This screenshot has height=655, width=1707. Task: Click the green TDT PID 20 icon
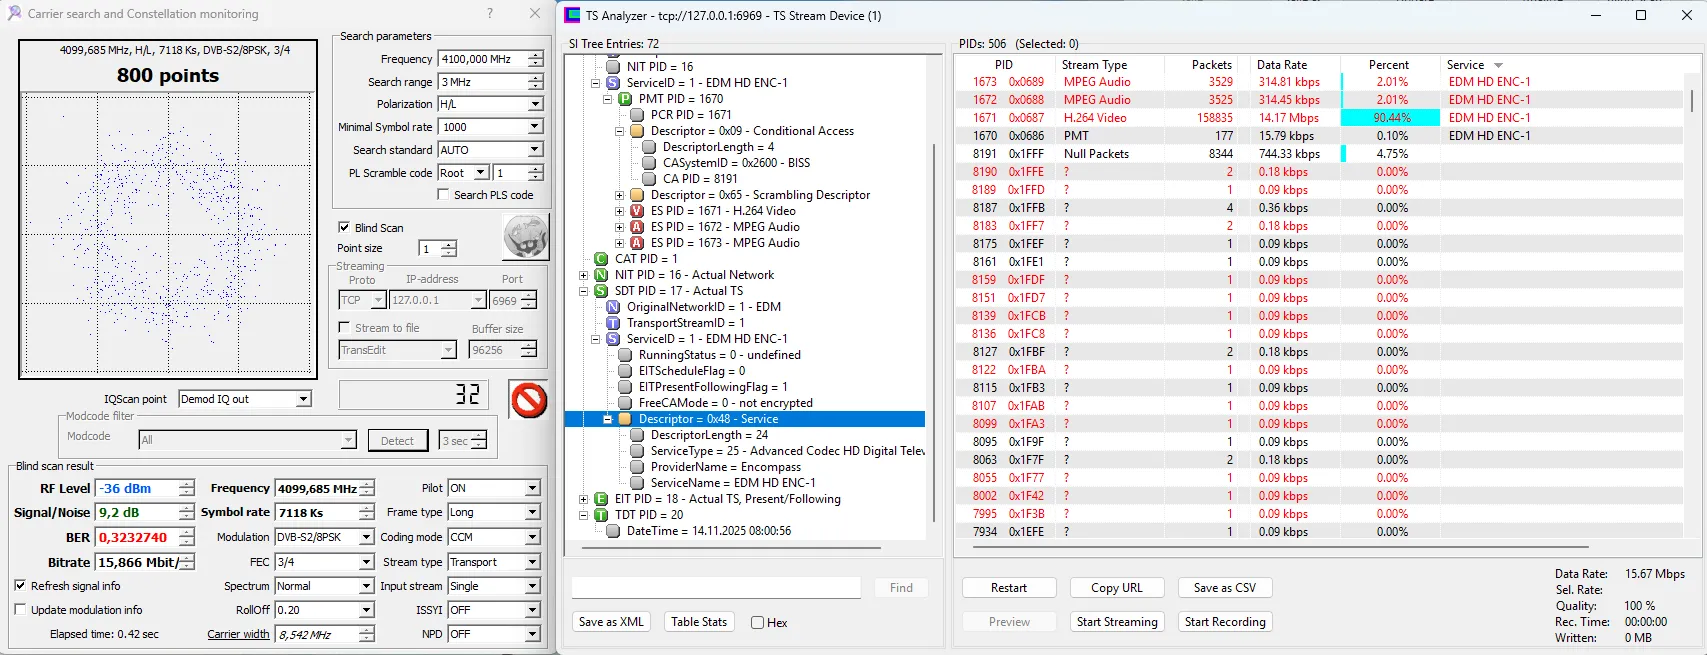(x=601, y=515)
